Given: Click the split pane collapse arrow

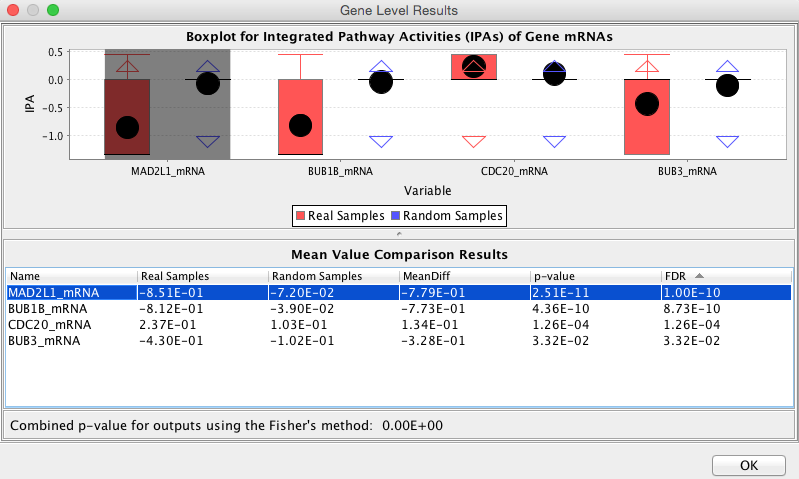Looking at the screenshot, I should (x=399, y=234).
